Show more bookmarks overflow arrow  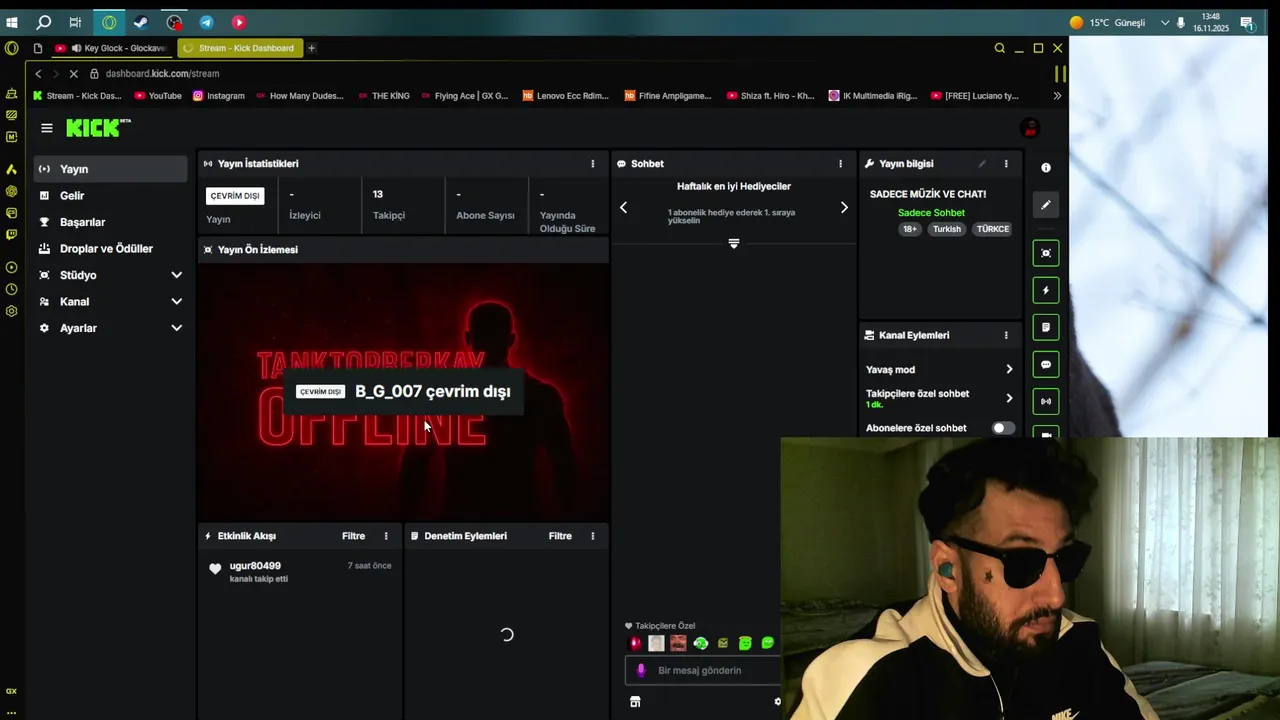[x=1057, y=96]
